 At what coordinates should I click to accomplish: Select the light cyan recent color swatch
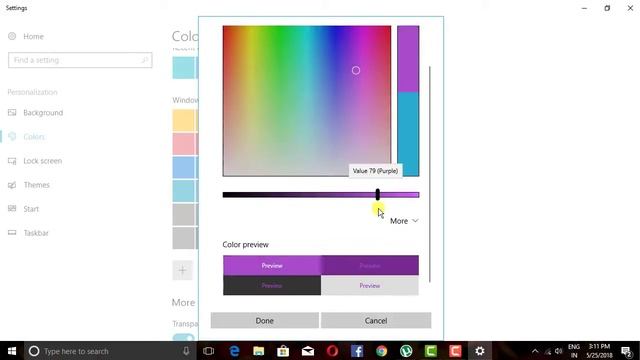[183, 67]
